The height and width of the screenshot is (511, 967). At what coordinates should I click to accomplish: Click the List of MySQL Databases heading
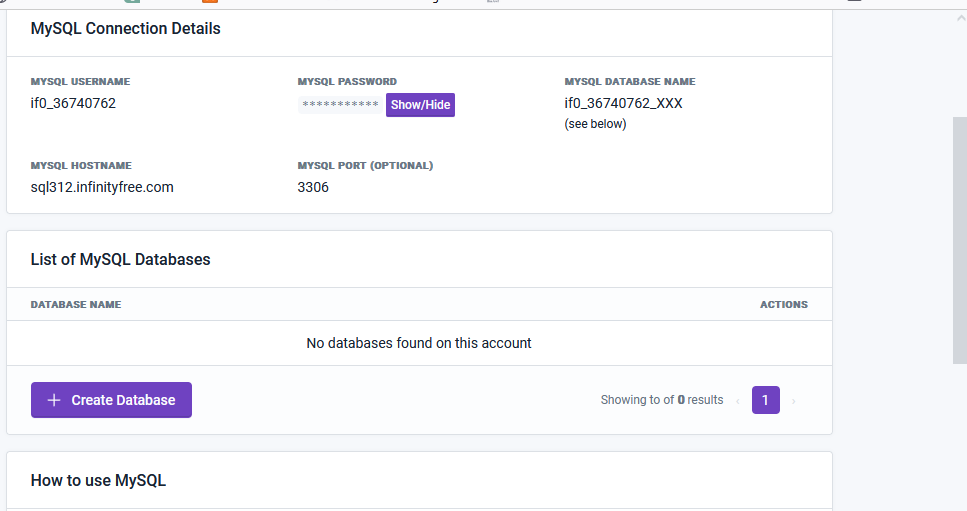121,259
